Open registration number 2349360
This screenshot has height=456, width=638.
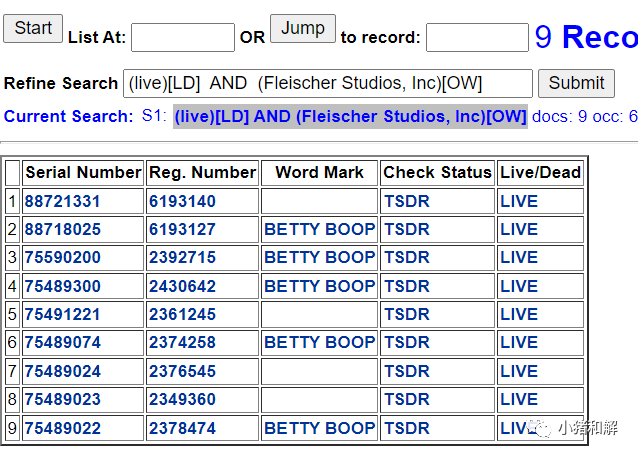point(182,399)
